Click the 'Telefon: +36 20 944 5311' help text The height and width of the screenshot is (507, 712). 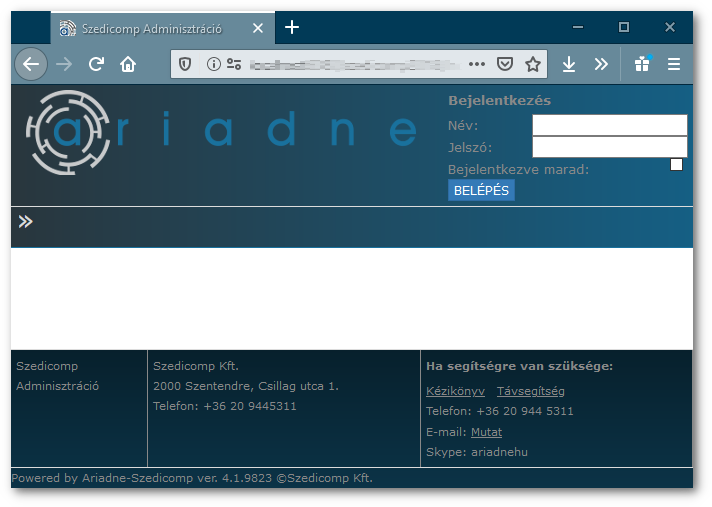pos(499,411)
